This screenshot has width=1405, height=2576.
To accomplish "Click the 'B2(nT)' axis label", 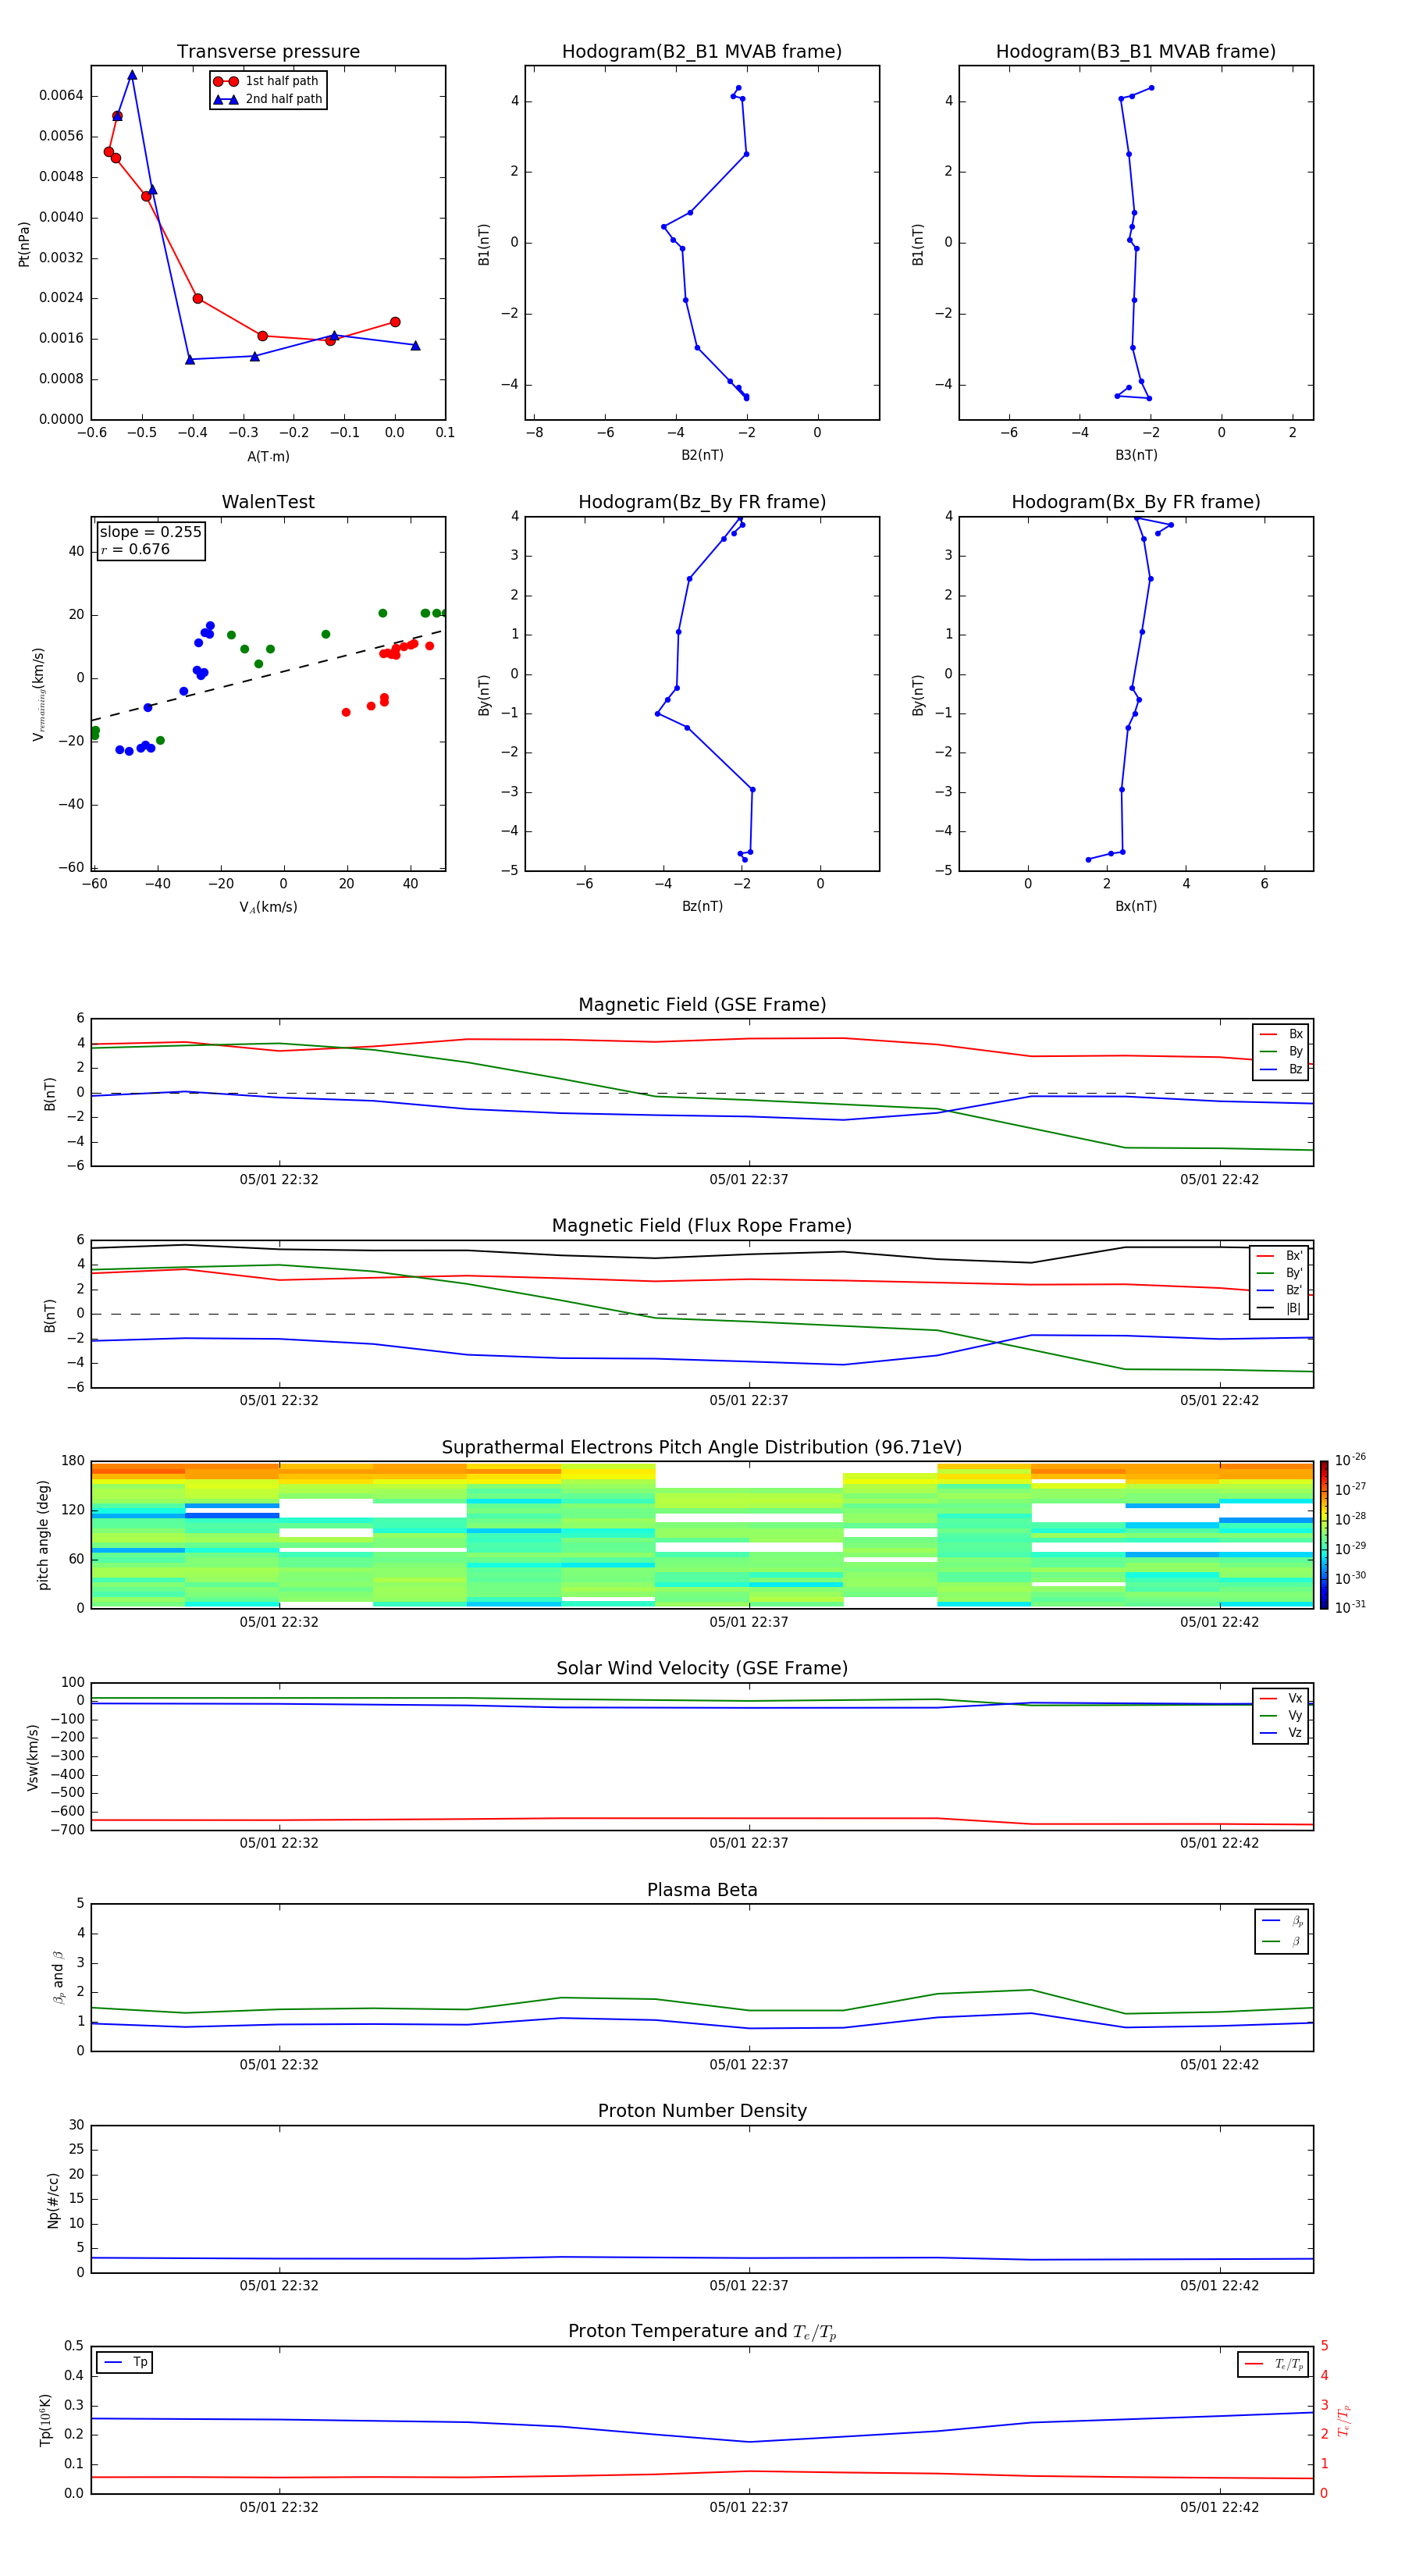I will tap(702, 456).
